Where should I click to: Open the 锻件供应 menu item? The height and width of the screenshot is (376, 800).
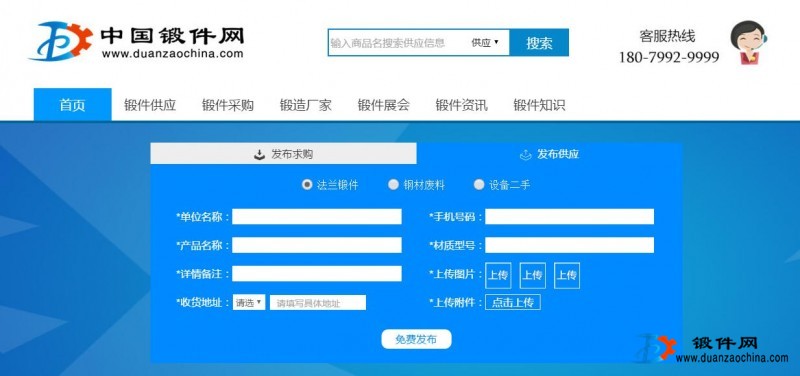coord(150,105)
